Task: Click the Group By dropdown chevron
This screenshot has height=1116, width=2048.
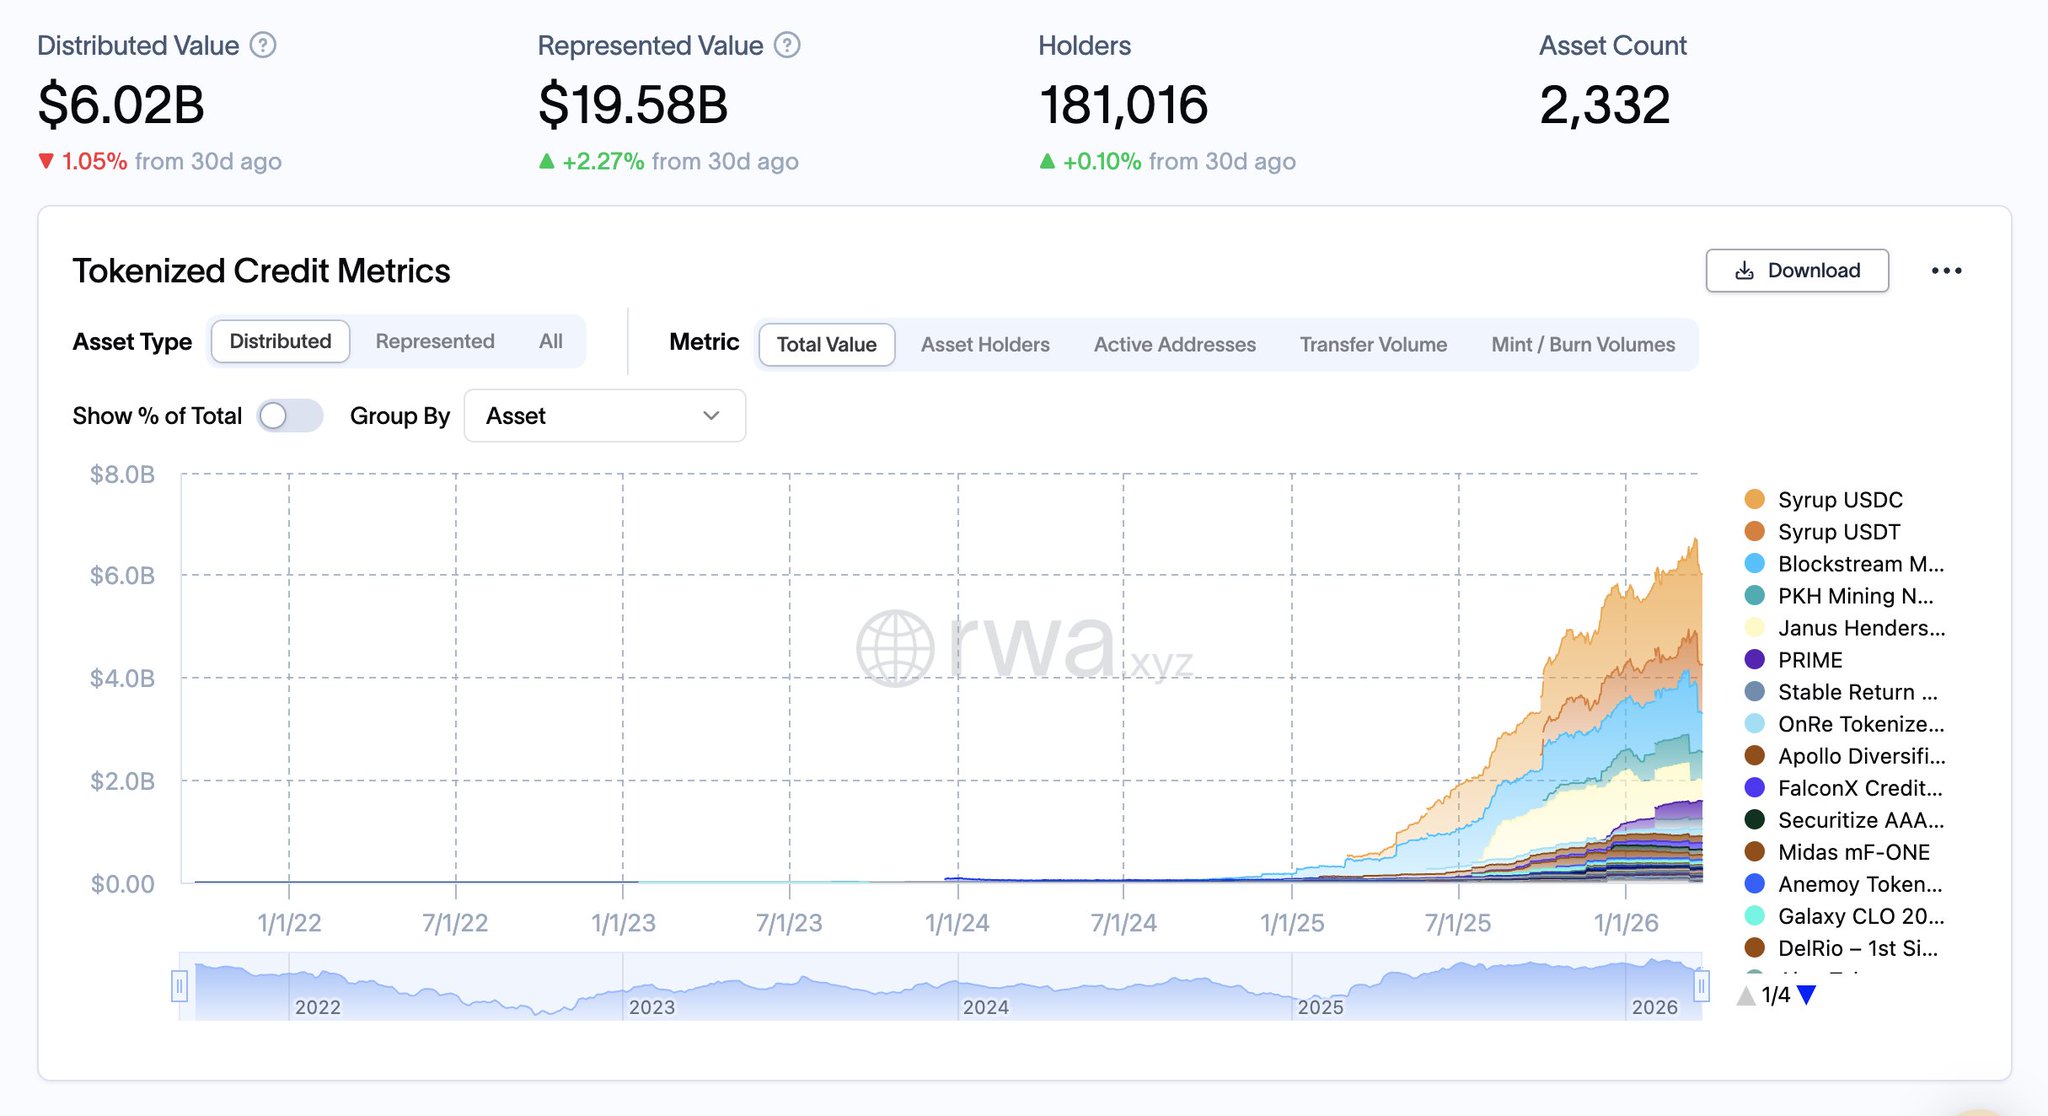Action: click(712, 416)
